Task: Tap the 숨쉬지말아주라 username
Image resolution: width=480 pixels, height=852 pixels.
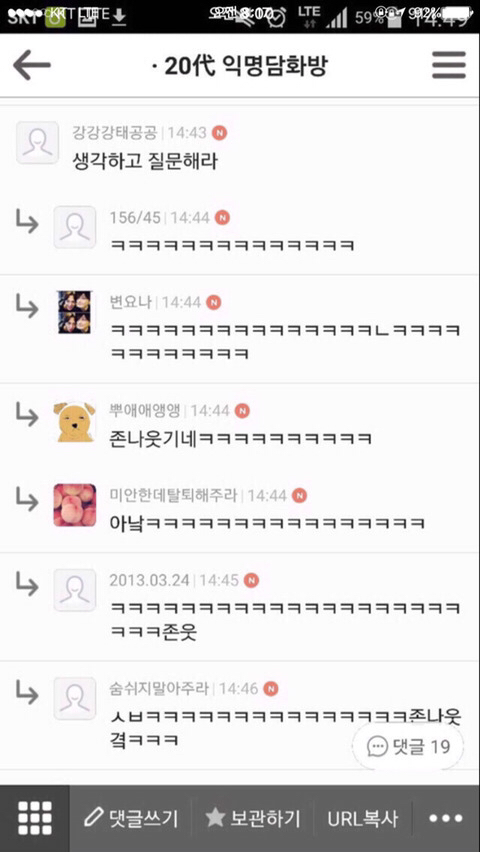Action: (159, 689)
